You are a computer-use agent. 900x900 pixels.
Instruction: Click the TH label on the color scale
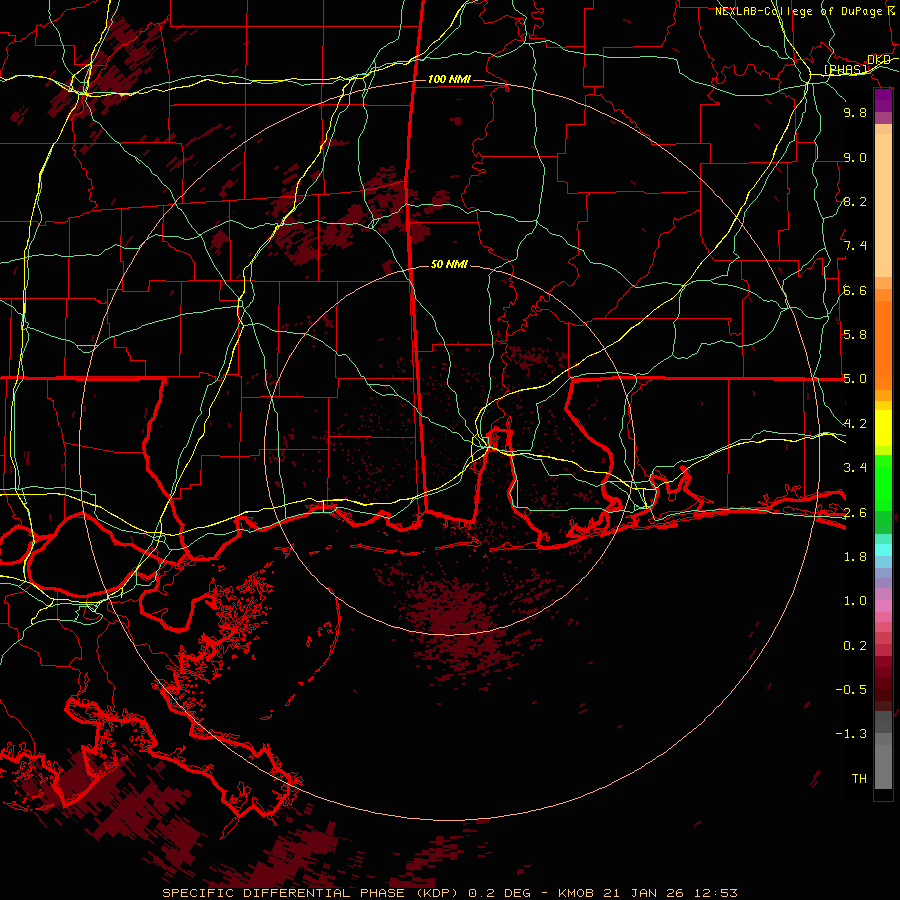pos(859,779)
